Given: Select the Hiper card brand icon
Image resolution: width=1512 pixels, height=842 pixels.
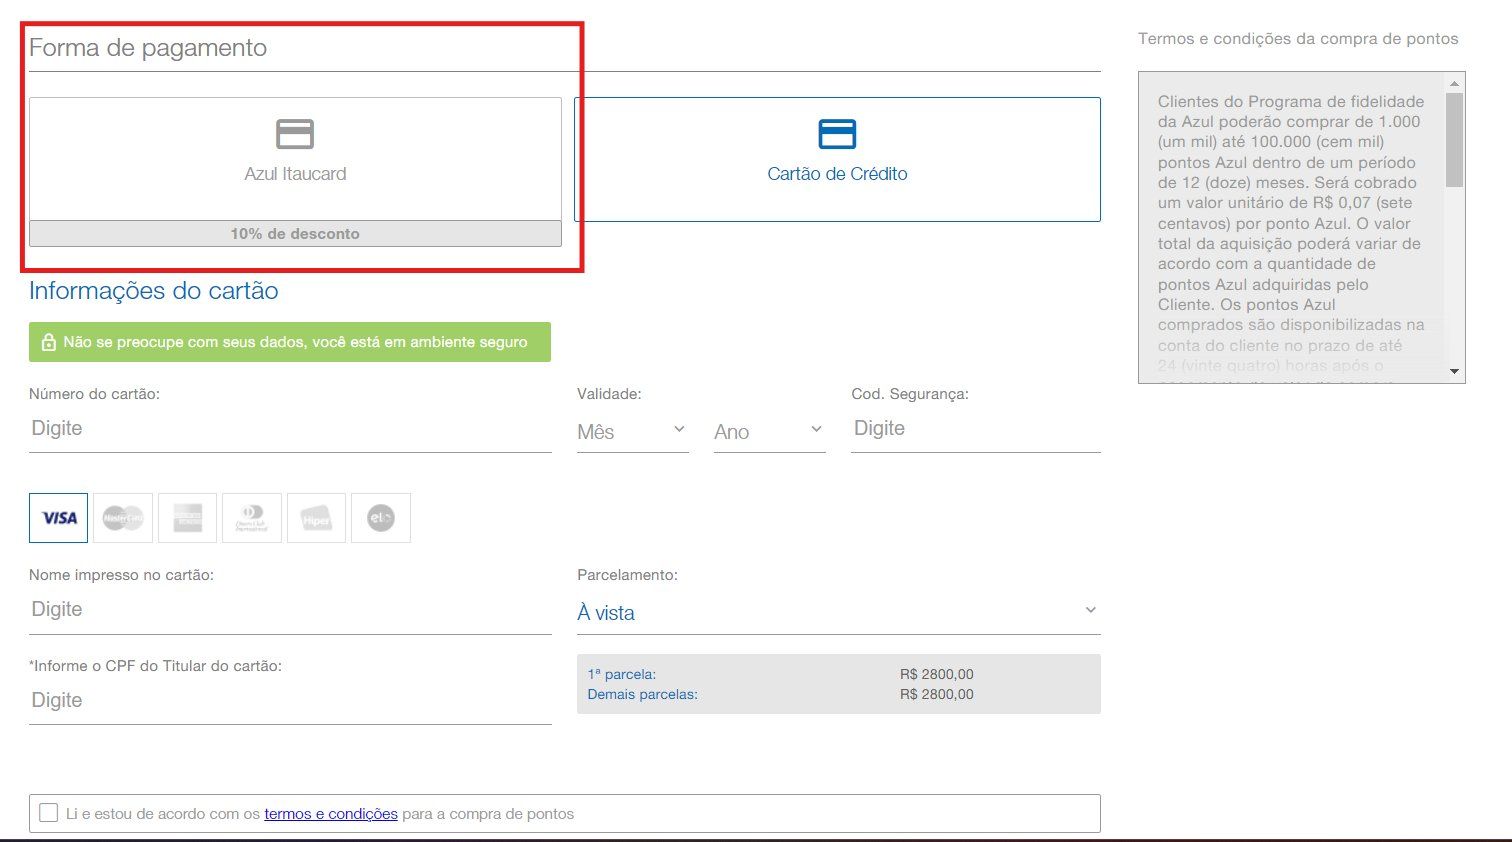Looking at the screenshot, I should pos(316,518).
